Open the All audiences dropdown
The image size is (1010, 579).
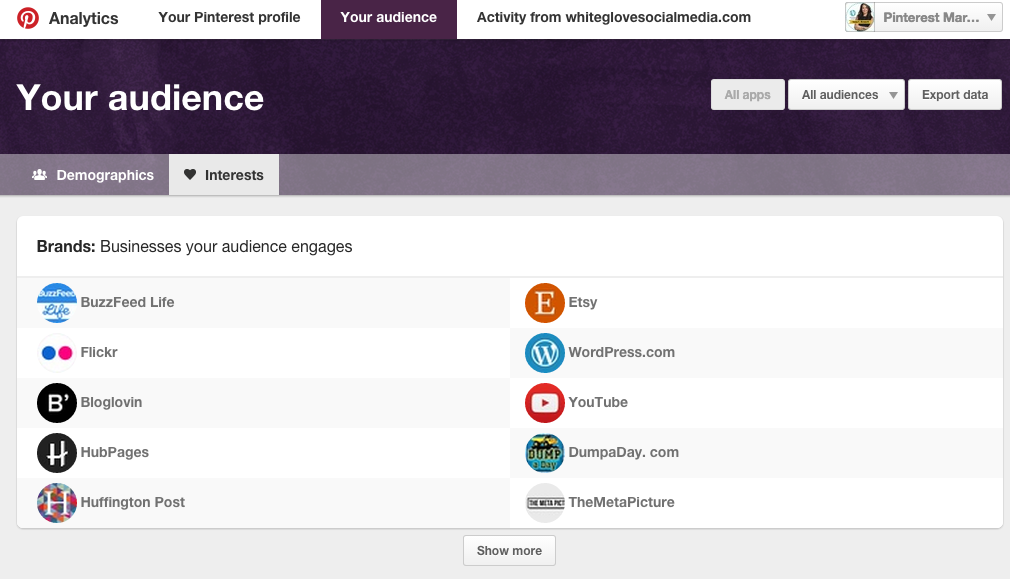[x=846, y=95]
